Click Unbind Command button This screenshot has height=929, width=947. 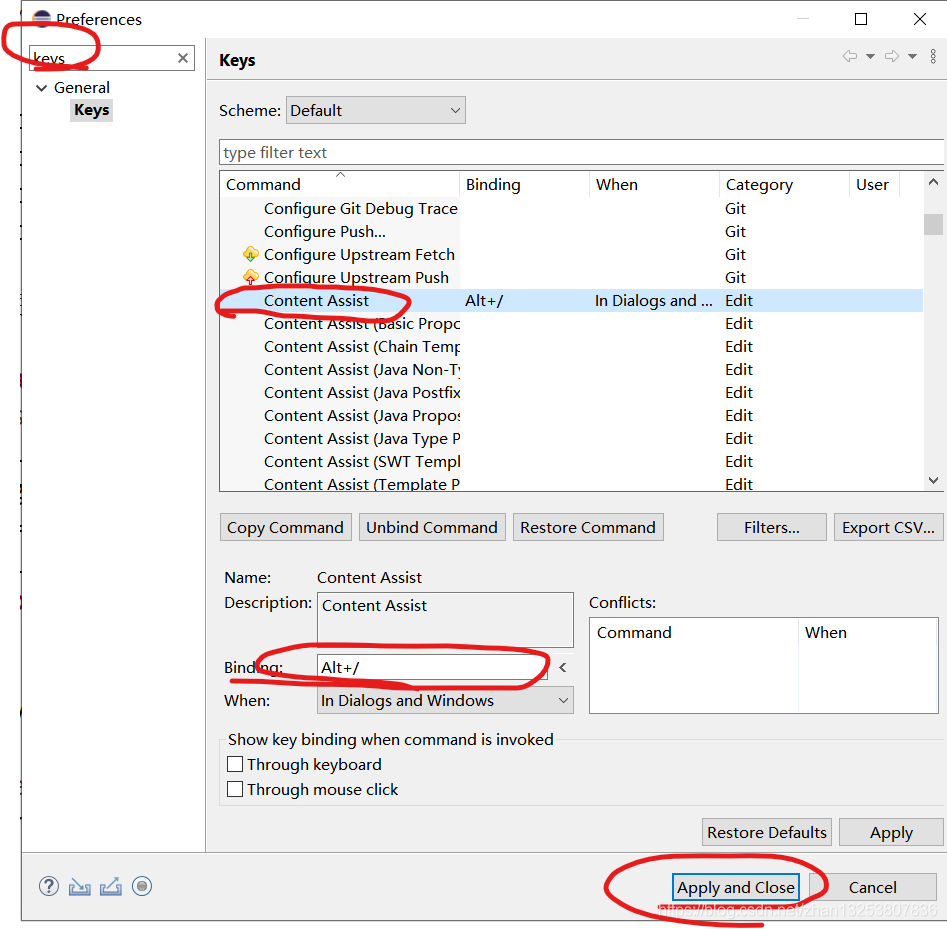[432, 527]
